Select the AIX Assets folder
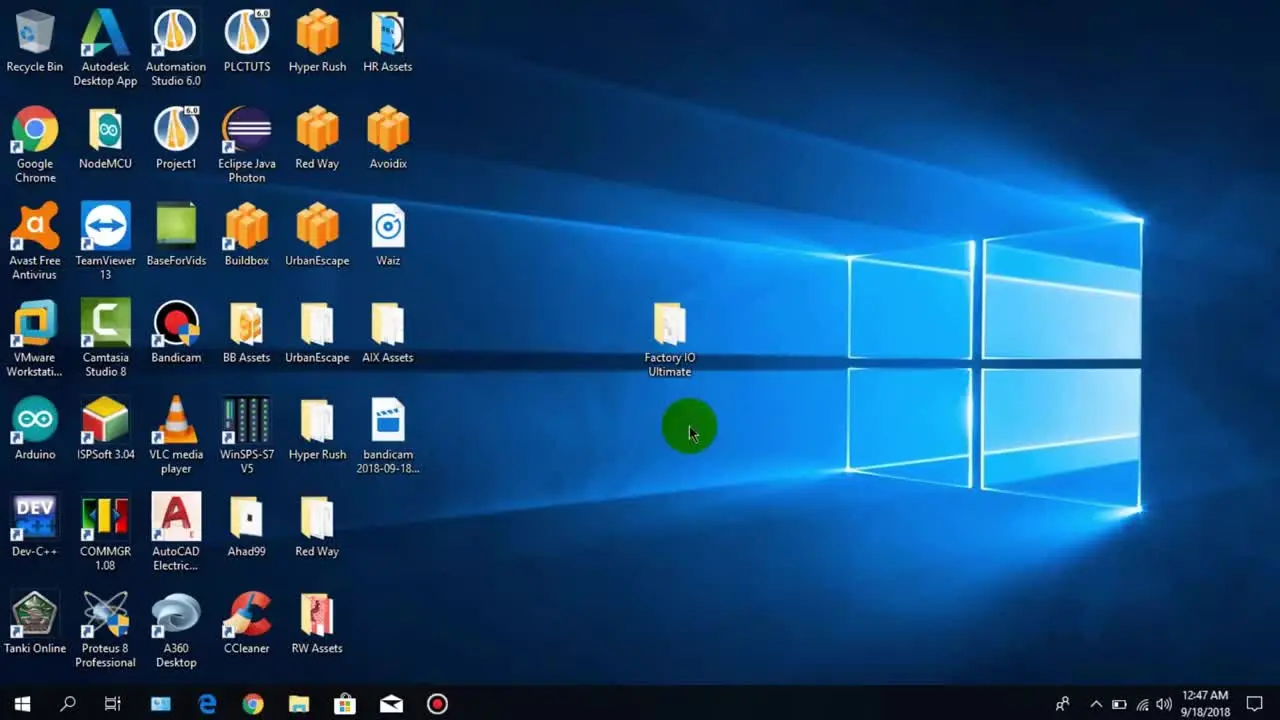1280x720 pixels. [388, 333]
